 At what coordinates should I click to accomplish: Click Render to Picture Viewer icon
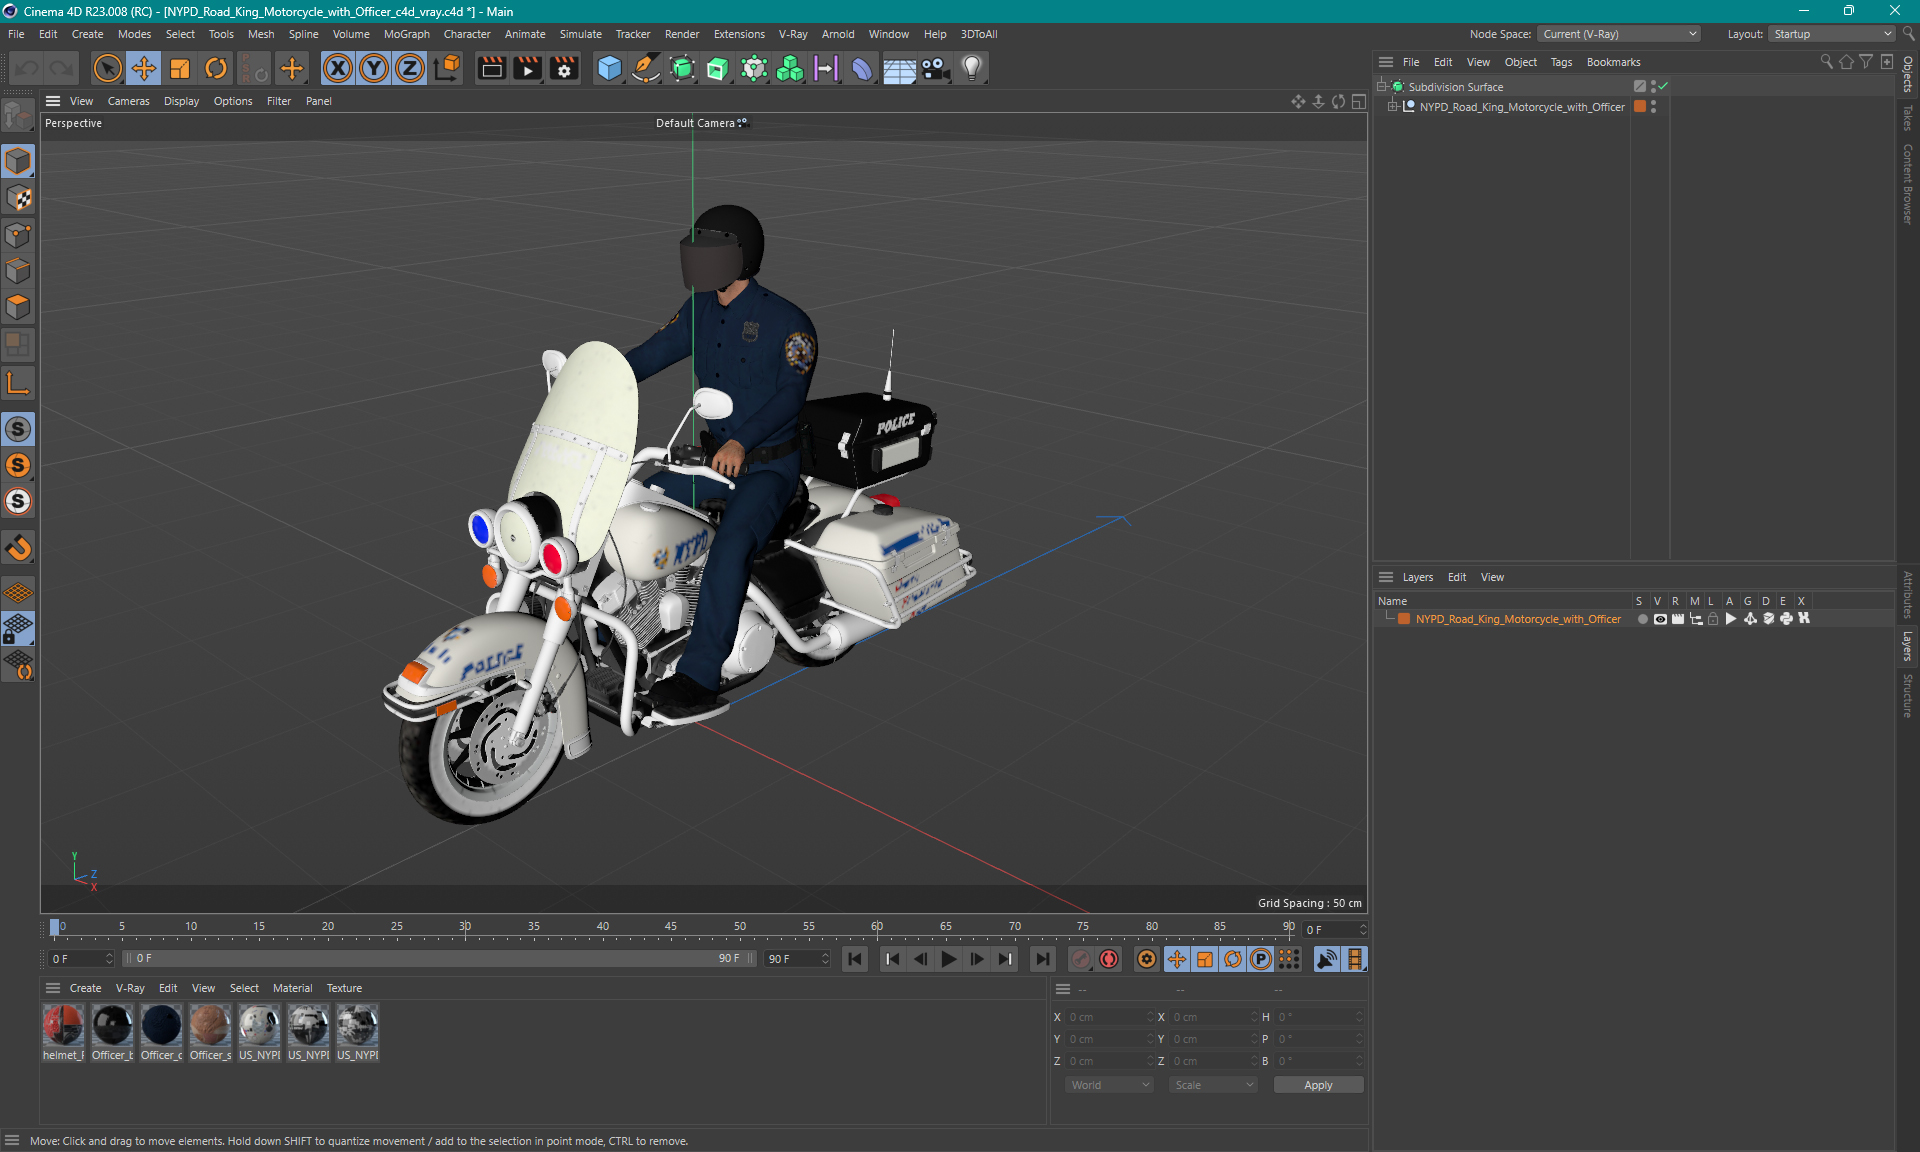click(527, 68)
